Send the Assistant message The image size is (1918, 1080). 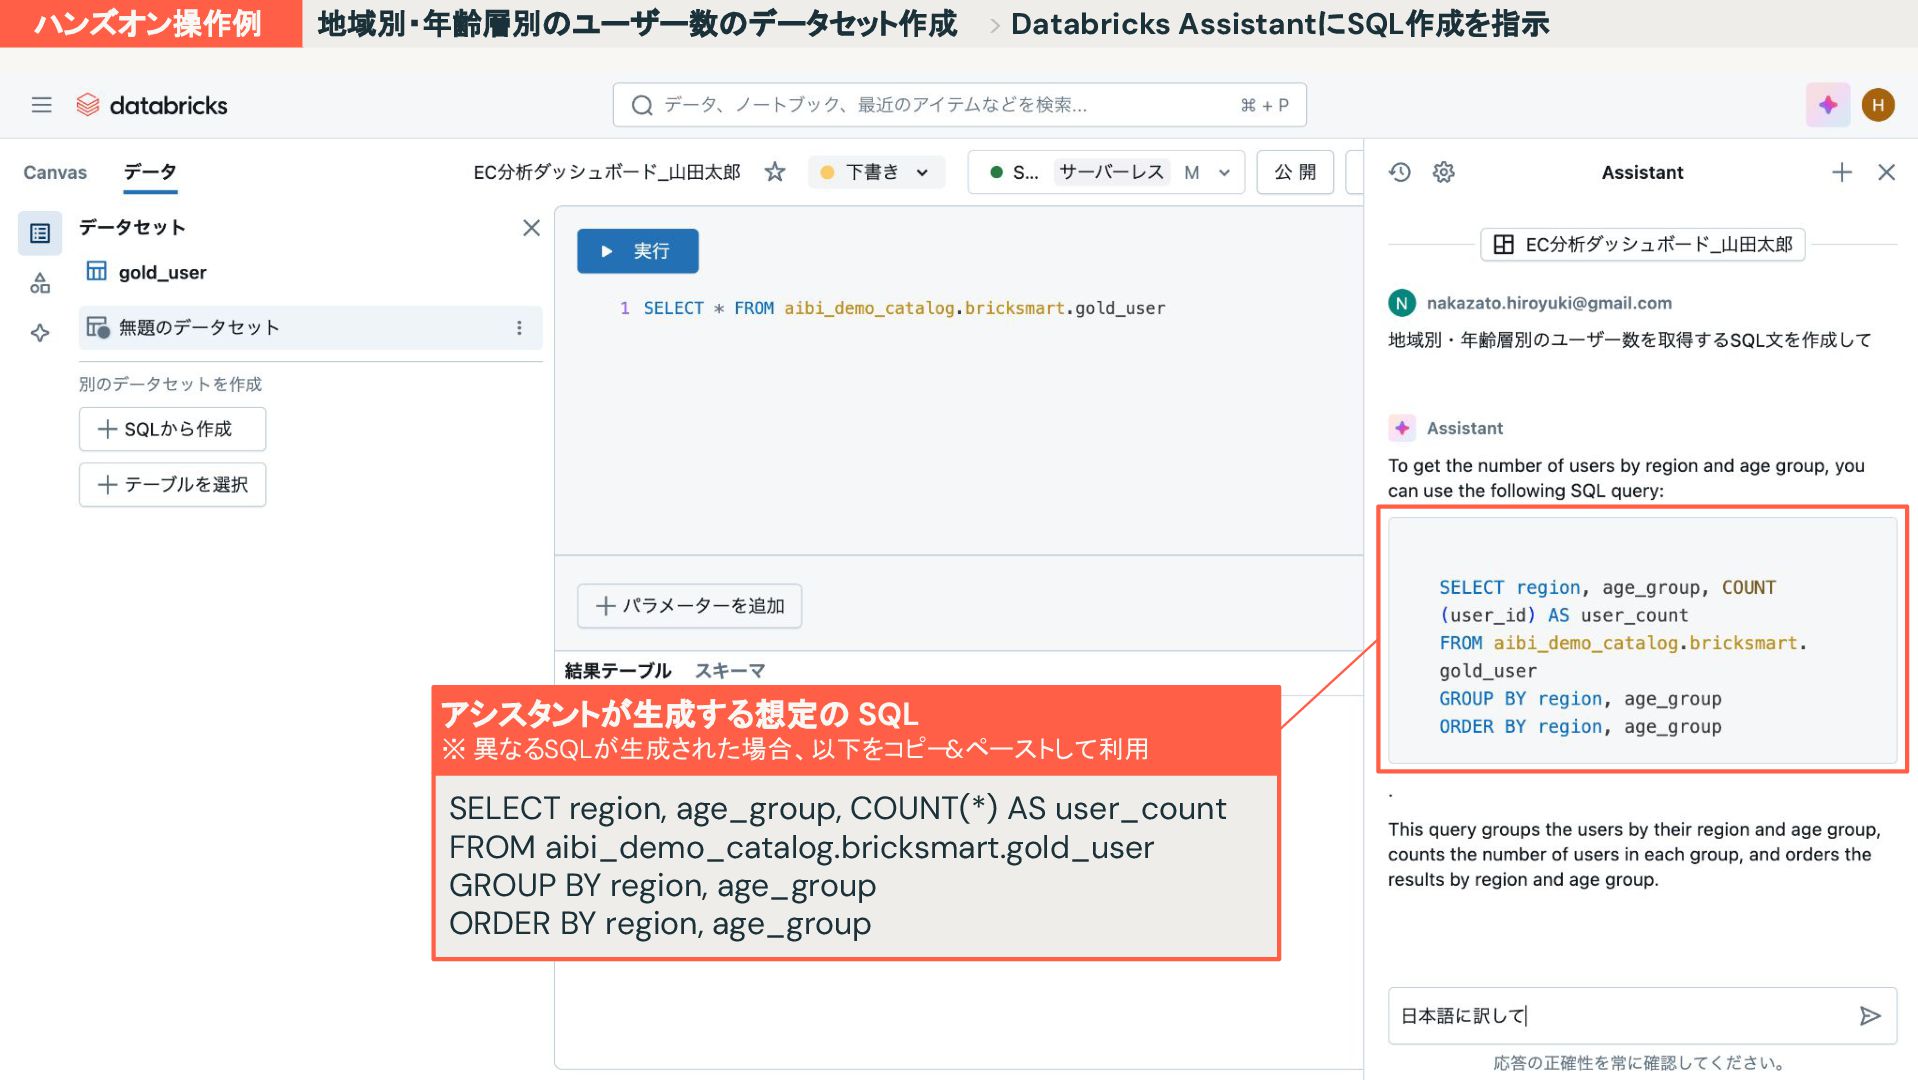pyautogui.click(x=1869, y=1016)
